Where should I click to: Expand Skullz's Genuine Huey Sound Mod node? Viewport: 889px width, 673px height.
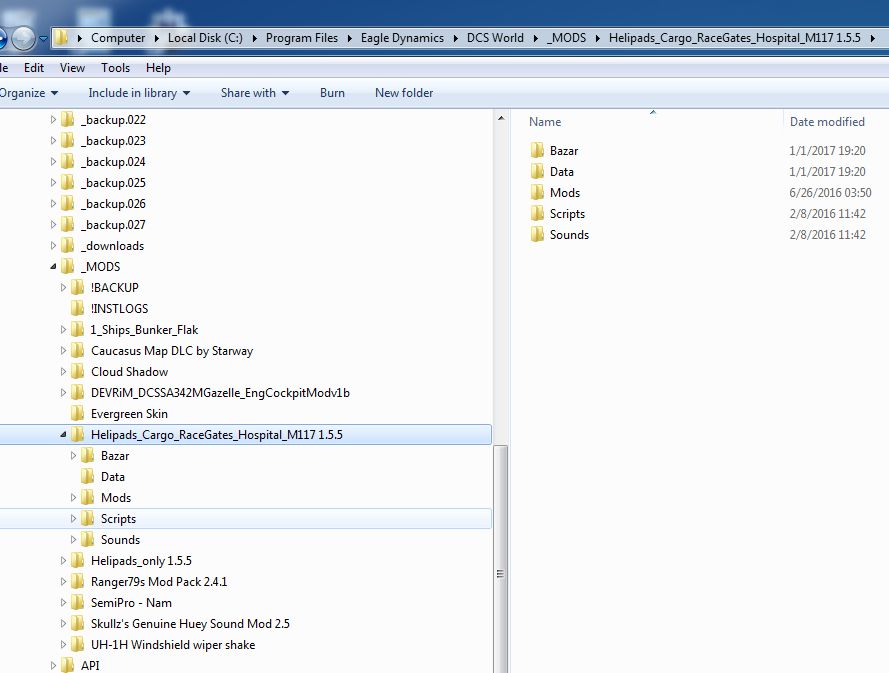pos(64,624)
